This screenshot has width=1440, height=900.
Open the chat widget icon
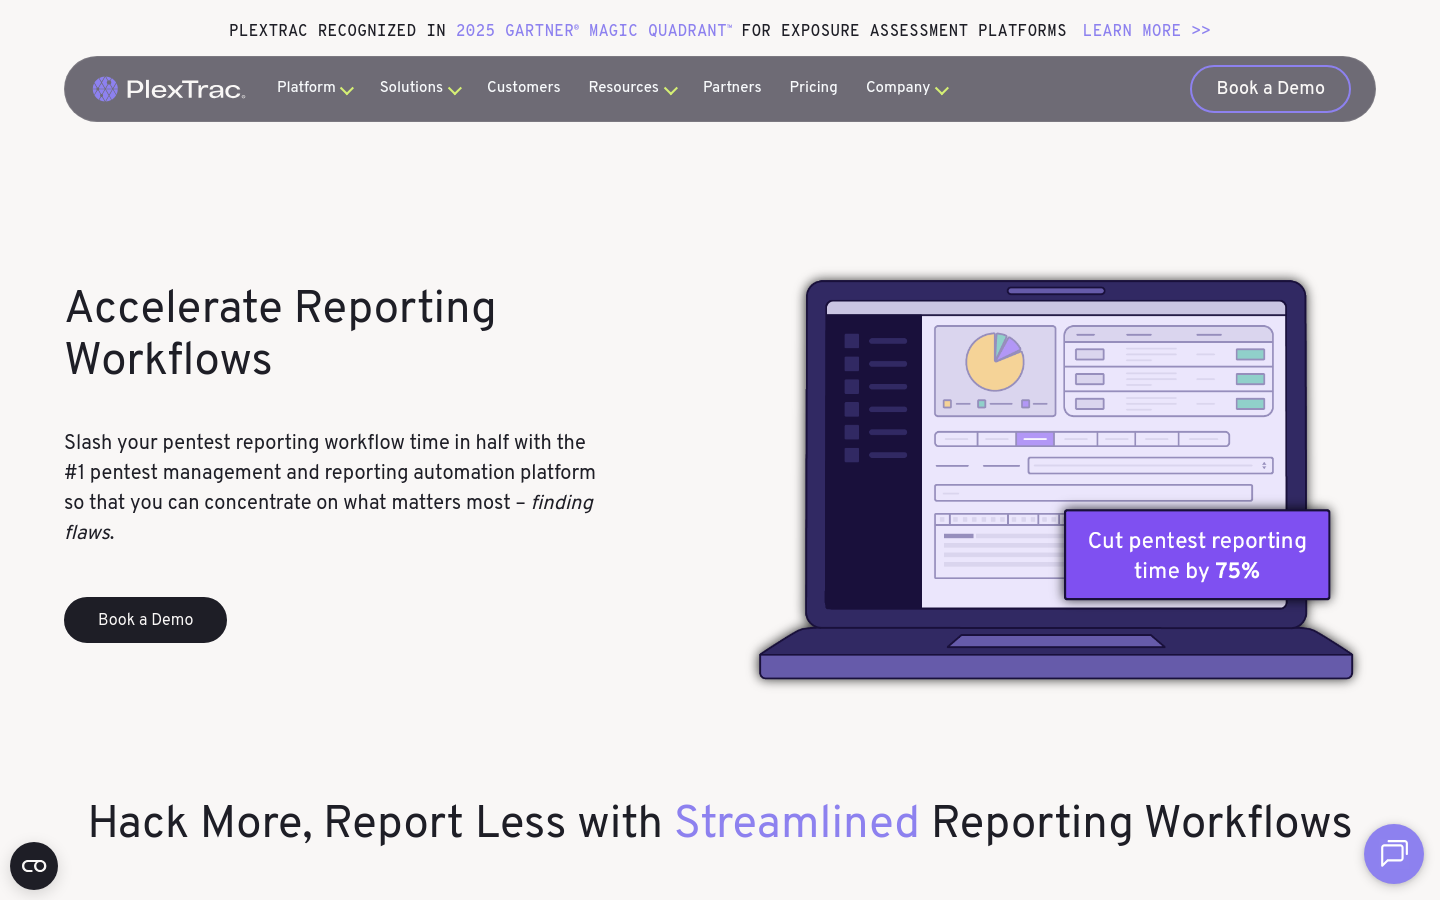pos(1394,854)
